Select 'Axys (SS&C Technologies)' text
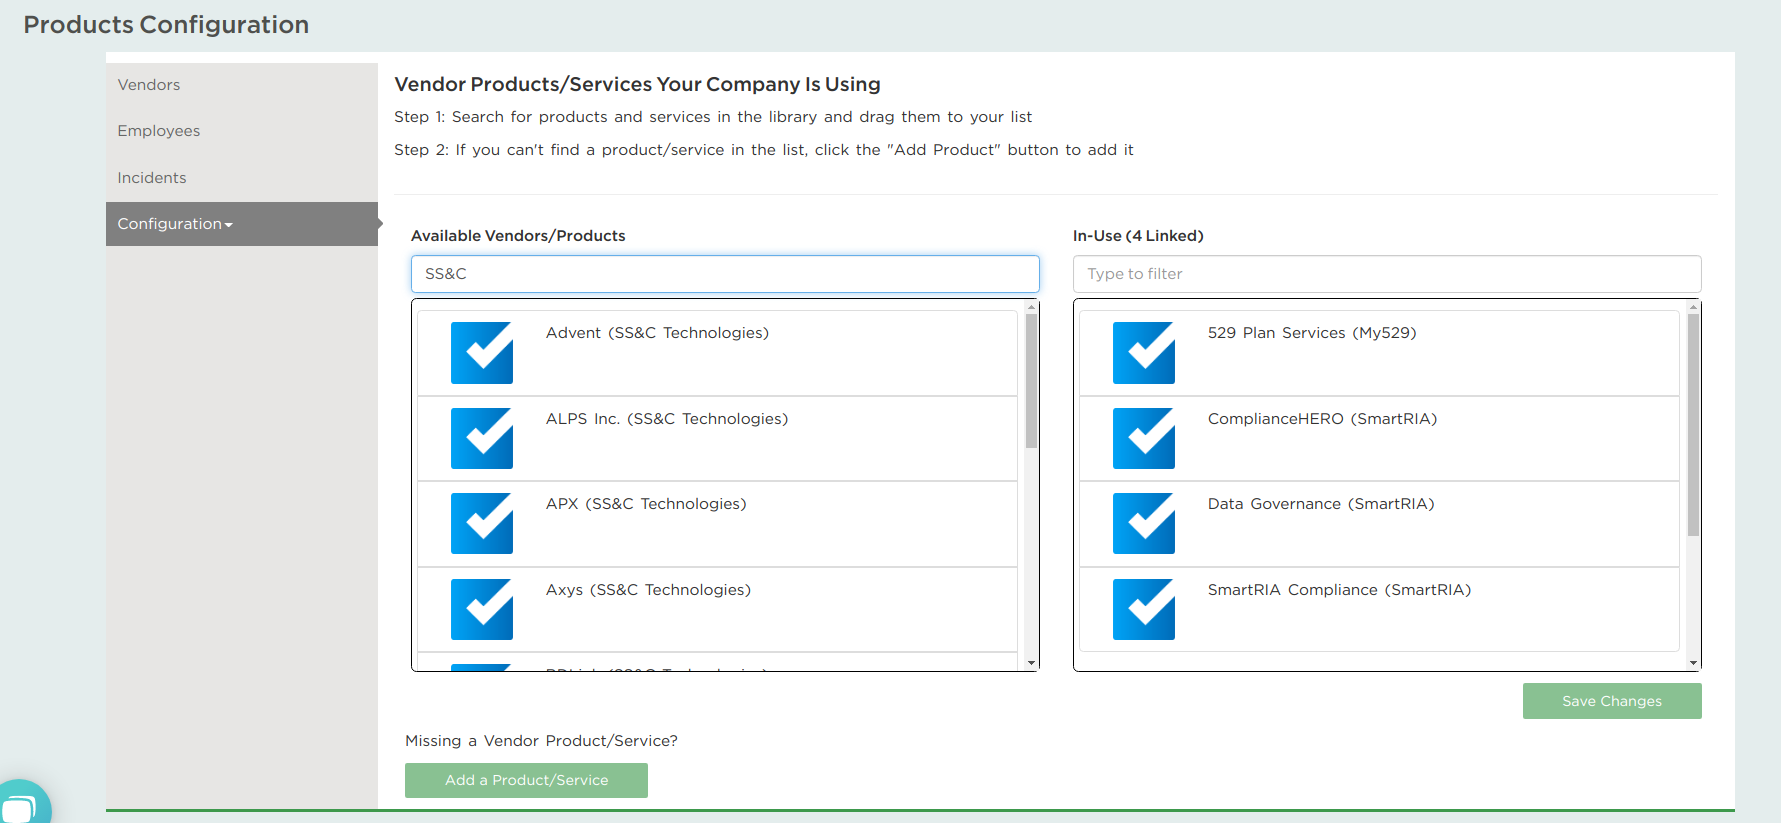This screenshot has width=1781, height=823. pyautogui.click(x=648, y=590)
